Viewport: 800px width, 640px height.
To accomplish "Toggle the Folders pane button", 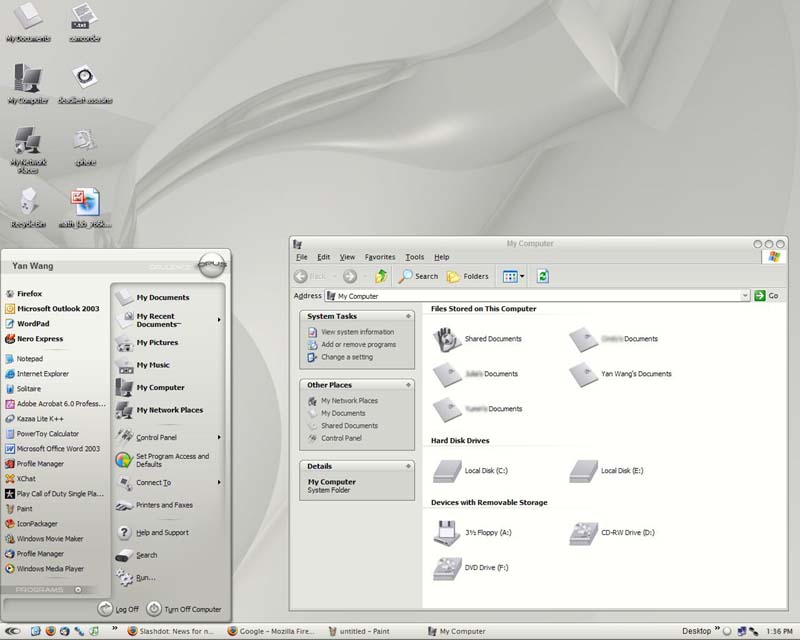I will click(x=468, y=276).
